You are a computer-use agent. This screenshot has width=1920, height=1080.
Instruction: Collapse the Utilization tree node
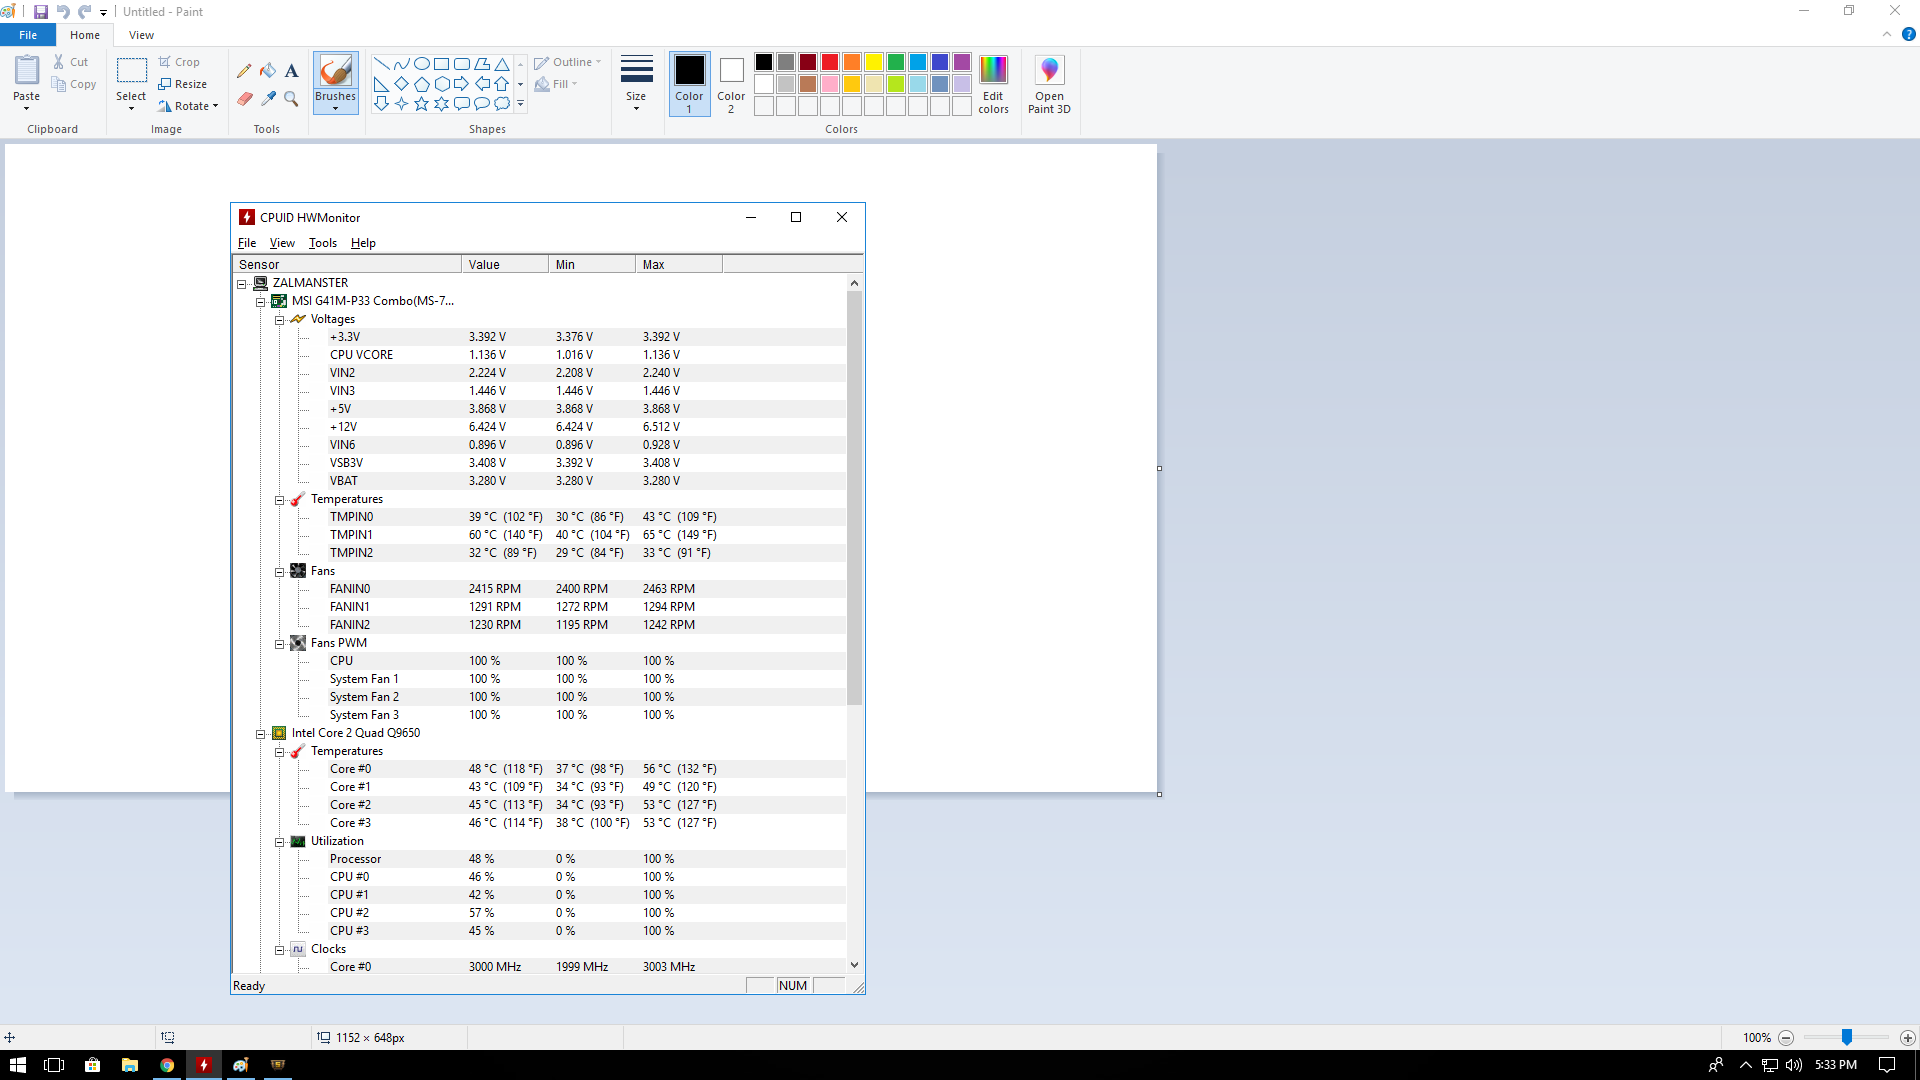pos(280,842)
